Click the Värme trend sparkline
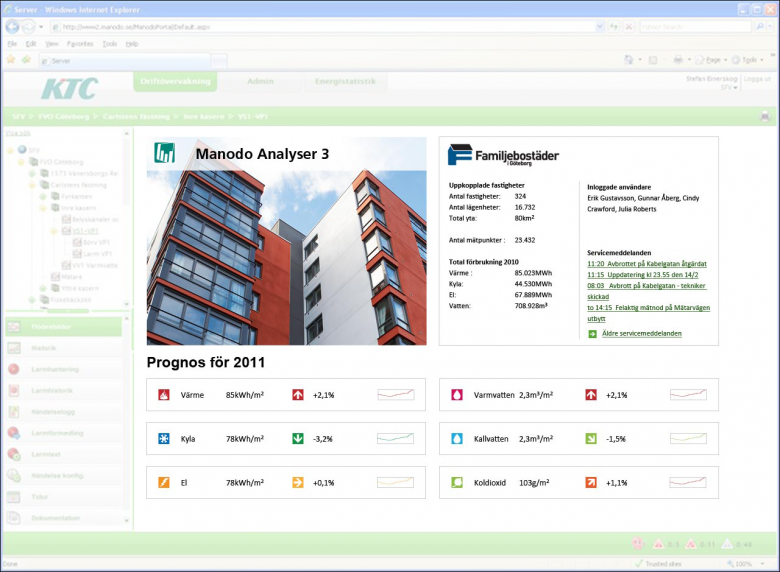Screen dimensions: 780x572 click(395, 395)
